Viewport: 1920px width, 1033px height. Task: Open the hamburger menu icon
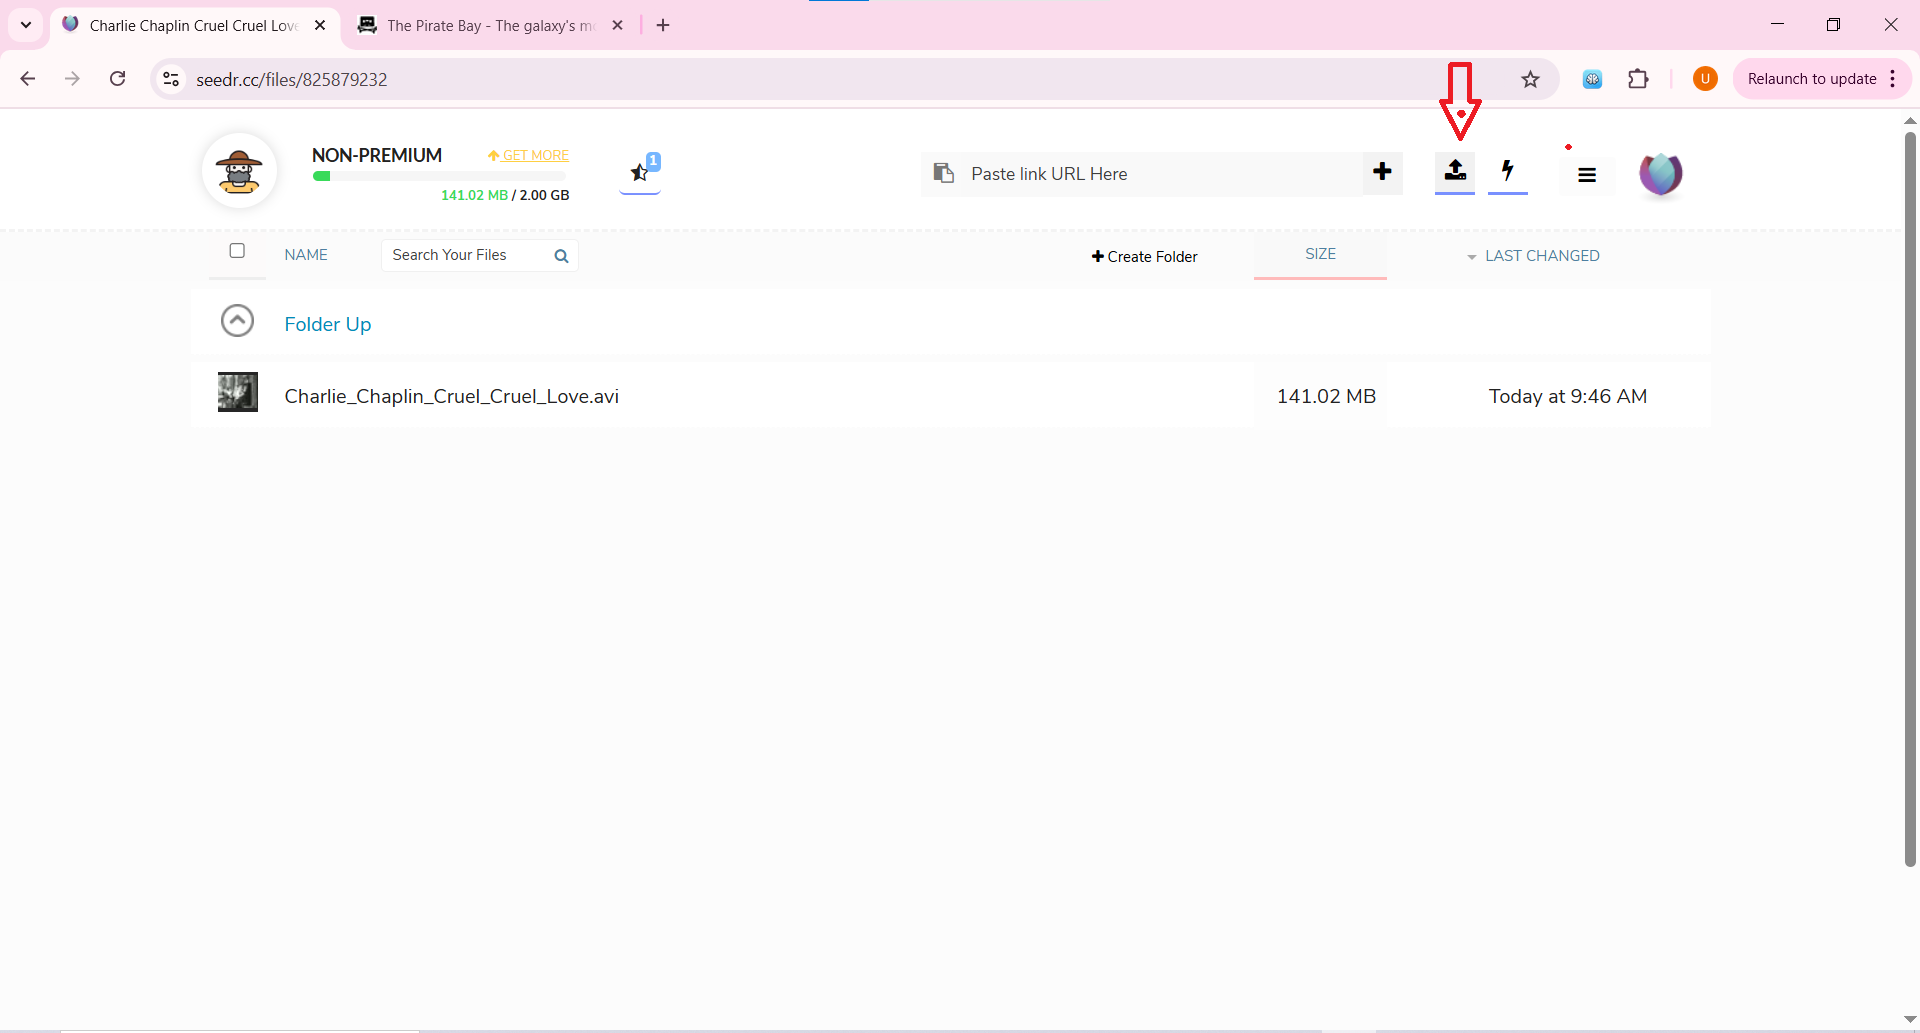tap(1587, 175)
